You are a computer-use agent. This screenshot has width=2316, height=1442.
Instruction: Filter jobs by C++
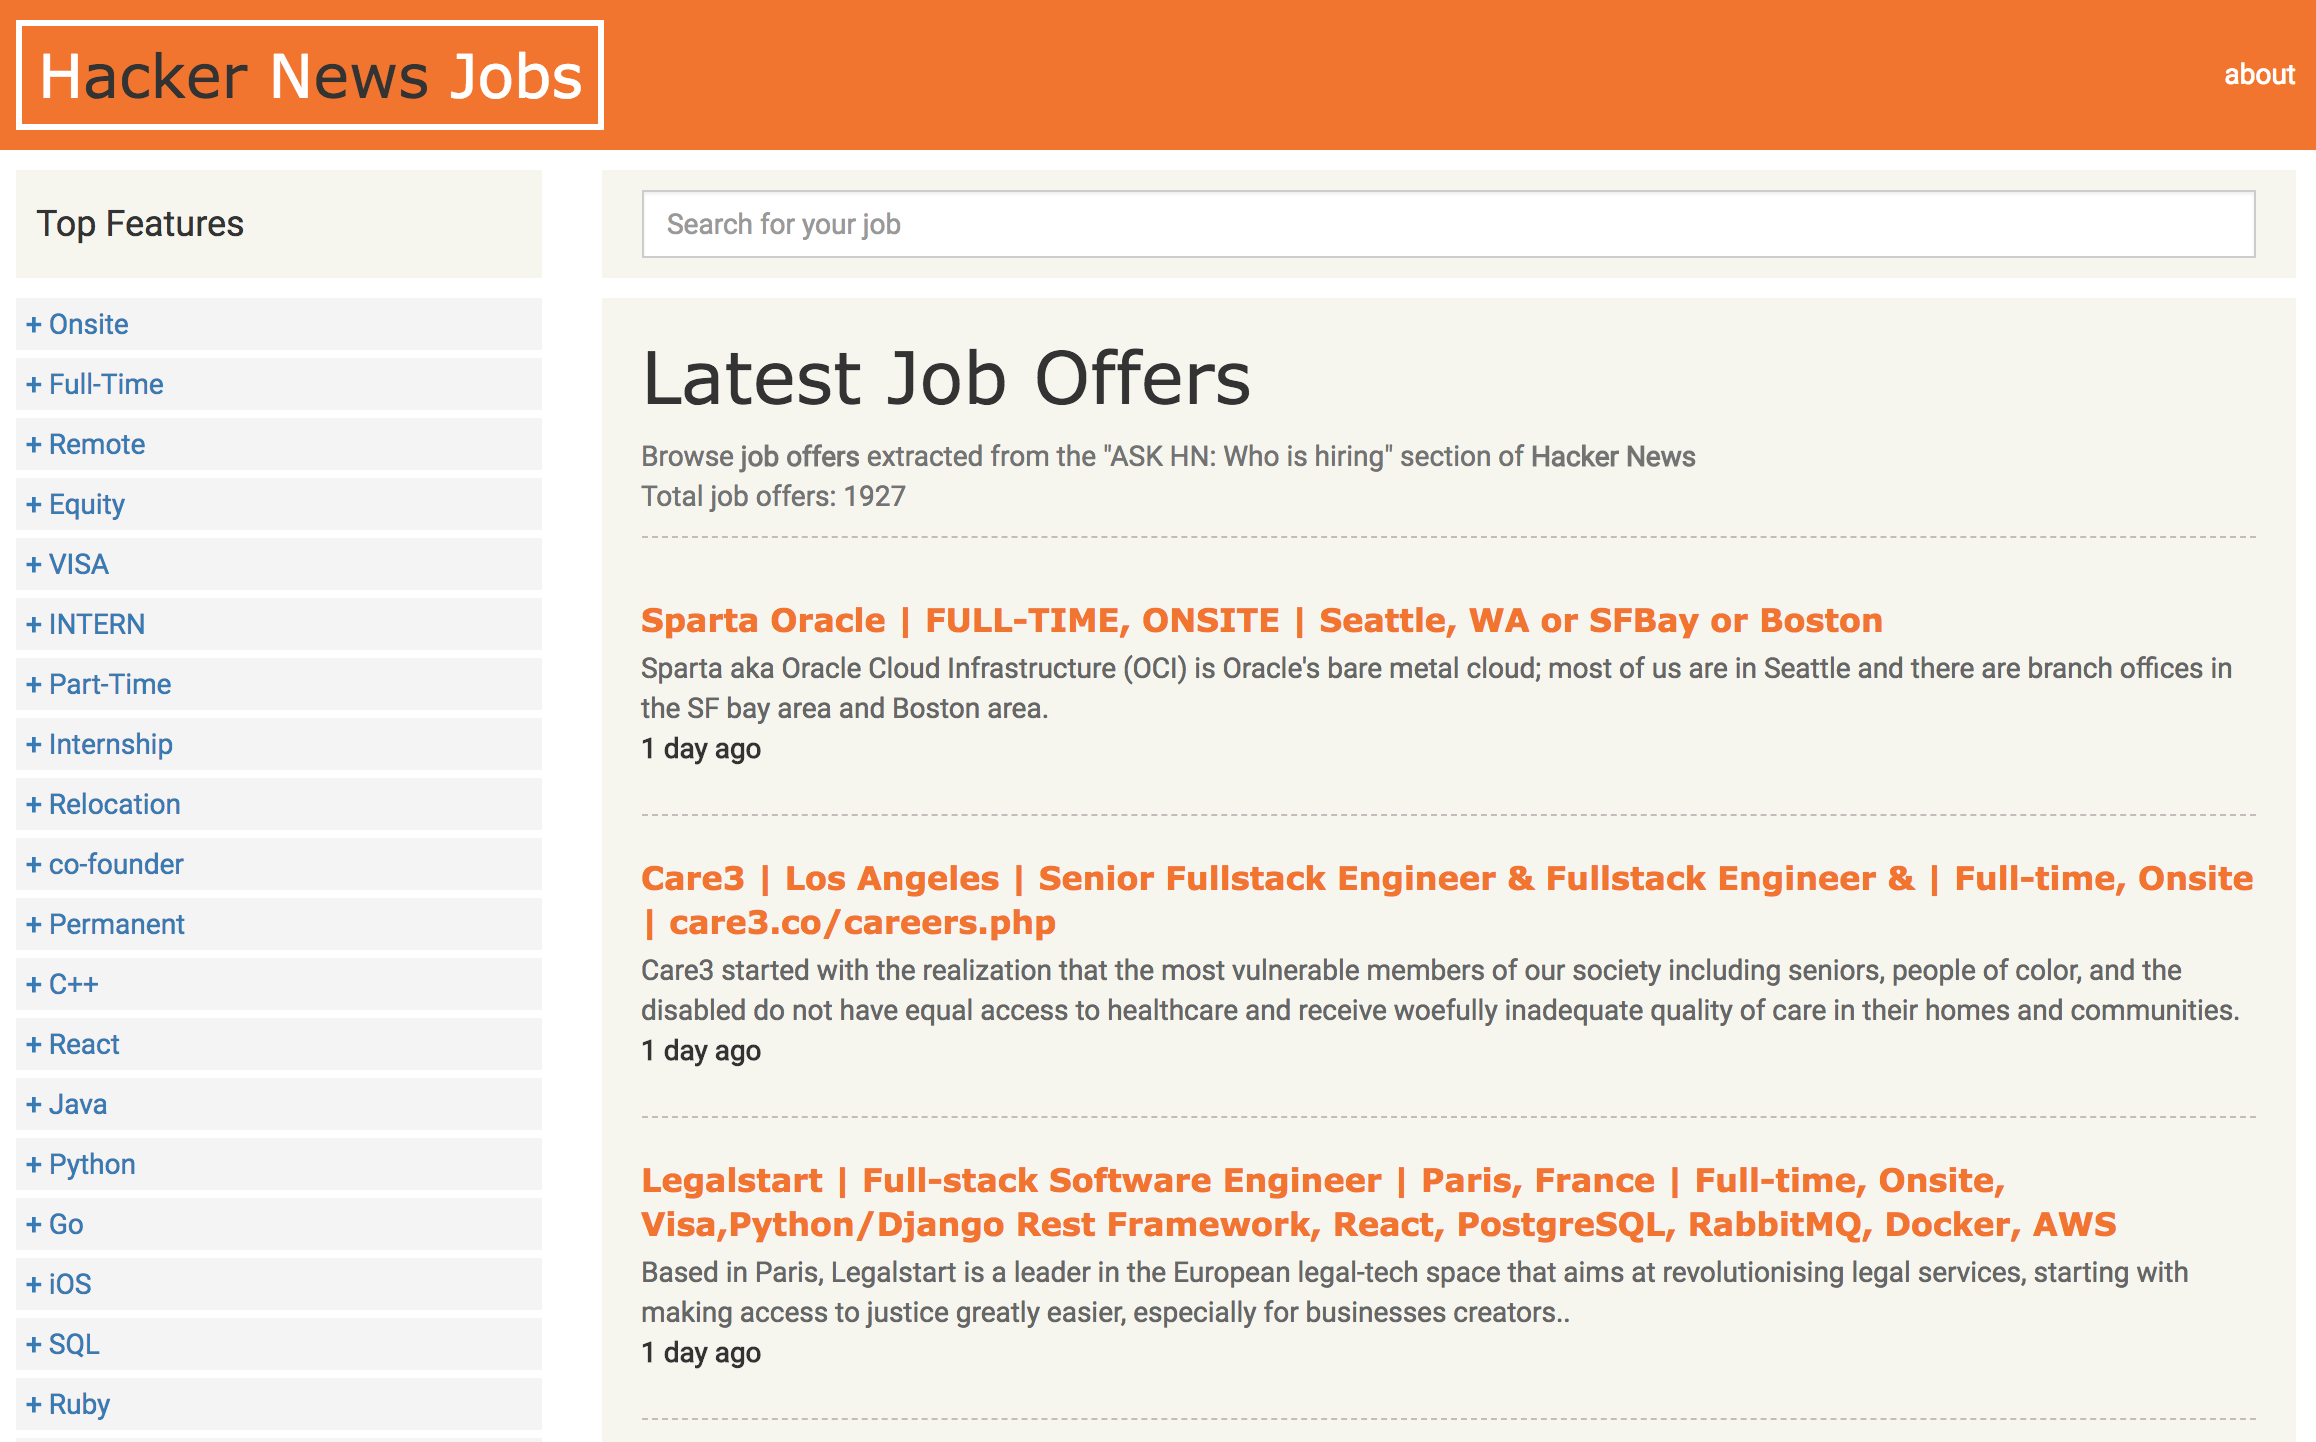279,984
